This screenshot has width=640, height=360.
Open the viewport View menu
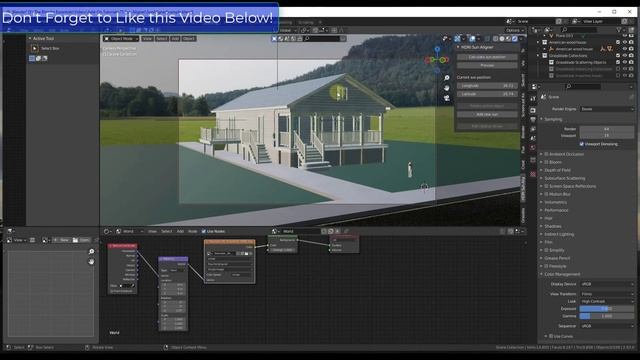point(147,39)
